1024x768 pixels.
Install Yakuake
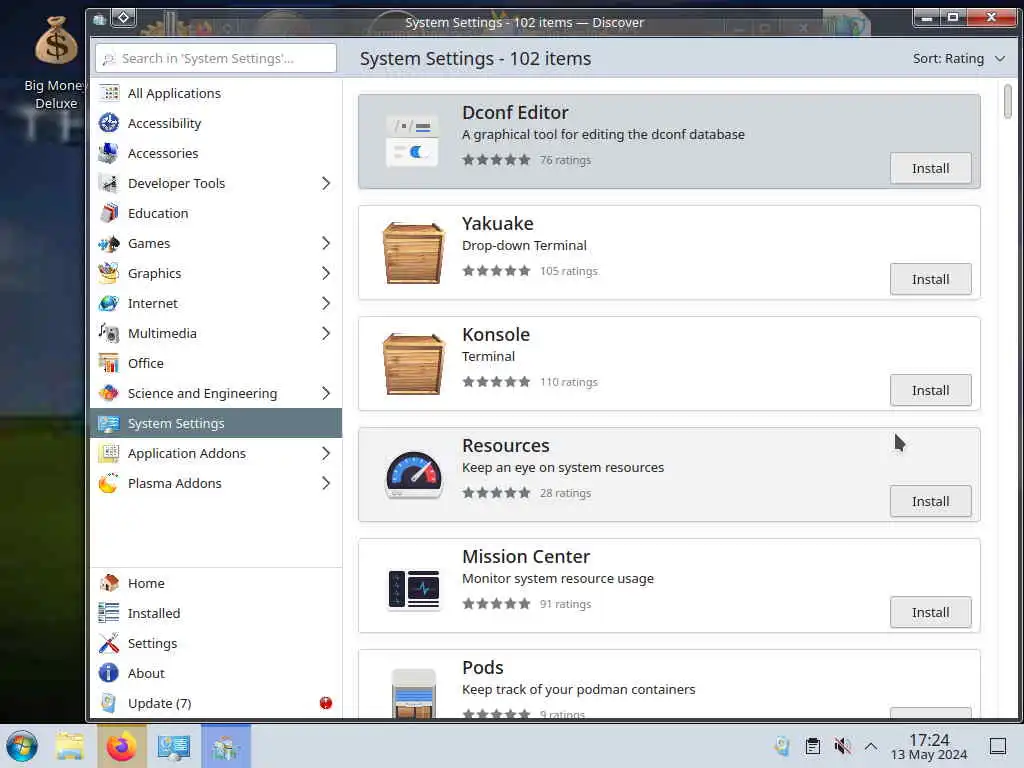930,280
